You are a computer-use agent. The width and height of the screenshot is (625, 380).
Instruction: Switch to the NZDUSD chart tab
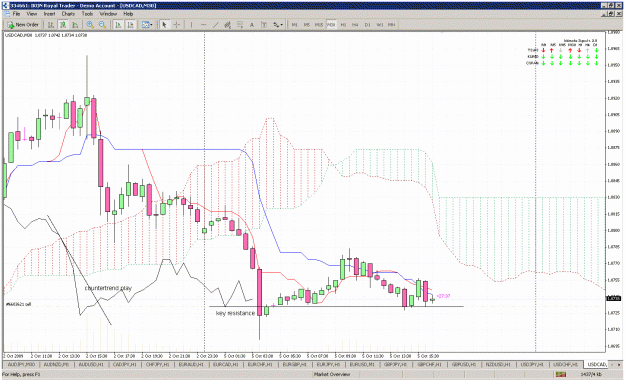click(x=498, y=364)
